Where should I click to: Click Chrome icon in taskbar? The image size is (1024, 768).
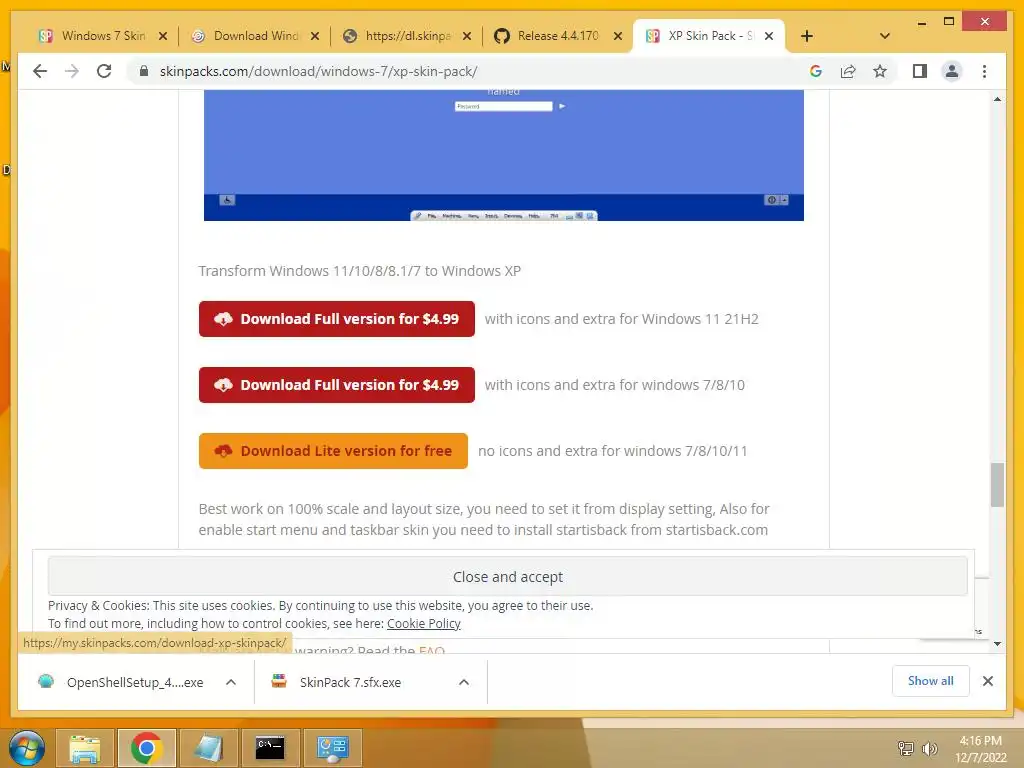coord(146,748)
